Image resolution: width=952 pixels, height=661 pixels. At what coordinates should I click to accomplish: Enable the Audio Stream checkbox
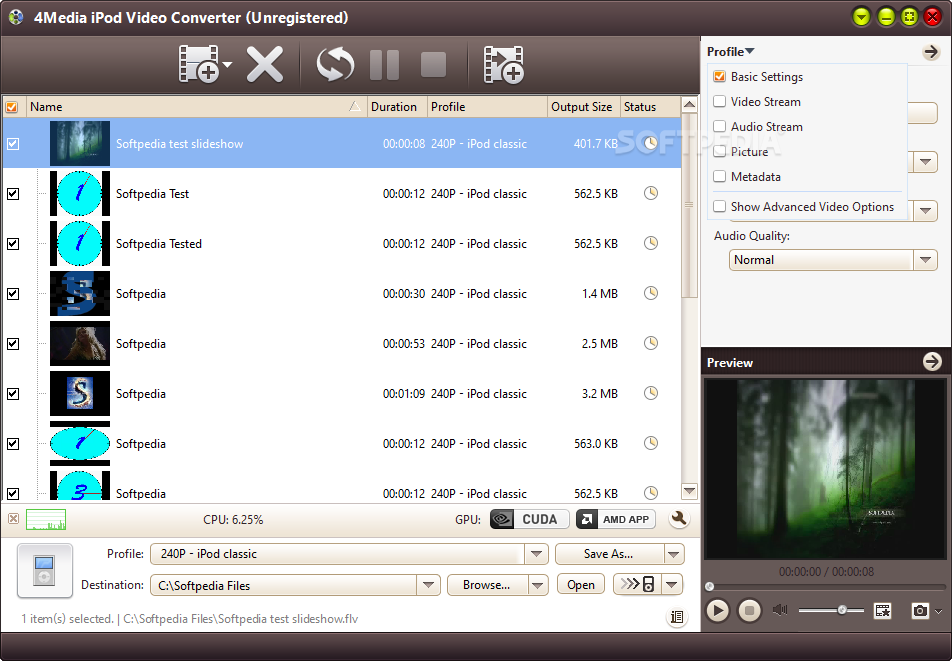coord(719,126)
